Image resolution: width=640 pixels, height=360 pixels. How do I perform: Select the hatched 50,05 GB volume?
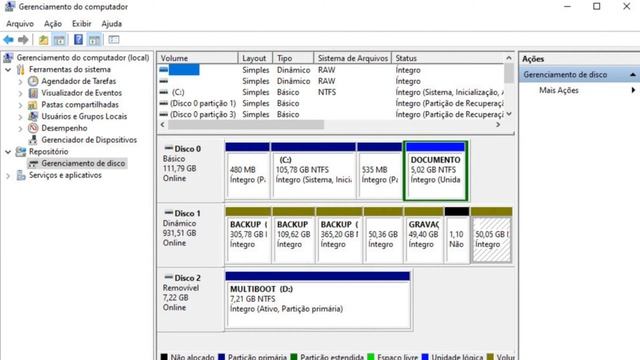coord(491,235)
